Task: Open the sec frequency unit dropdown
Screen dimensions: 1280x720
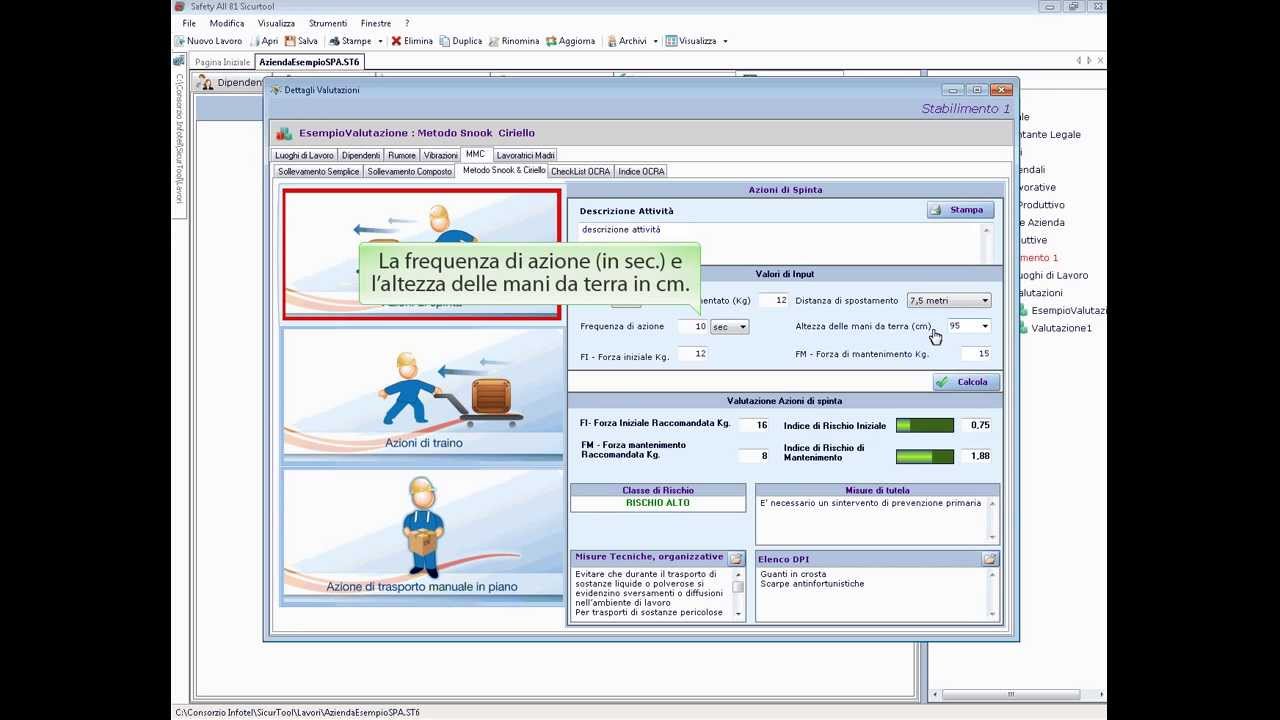Action: coord(729,326)
